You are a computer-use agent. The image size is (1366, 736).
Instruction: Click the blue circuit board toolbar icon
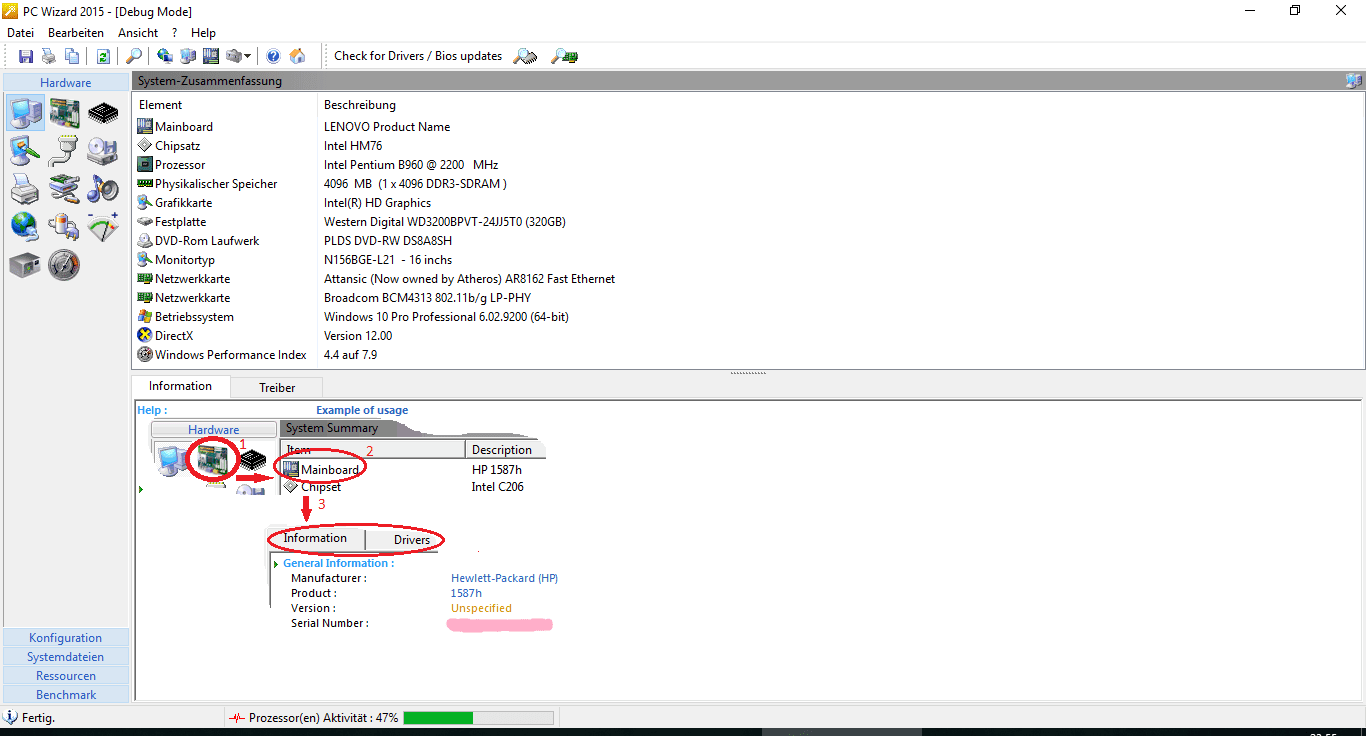[211, 56]
